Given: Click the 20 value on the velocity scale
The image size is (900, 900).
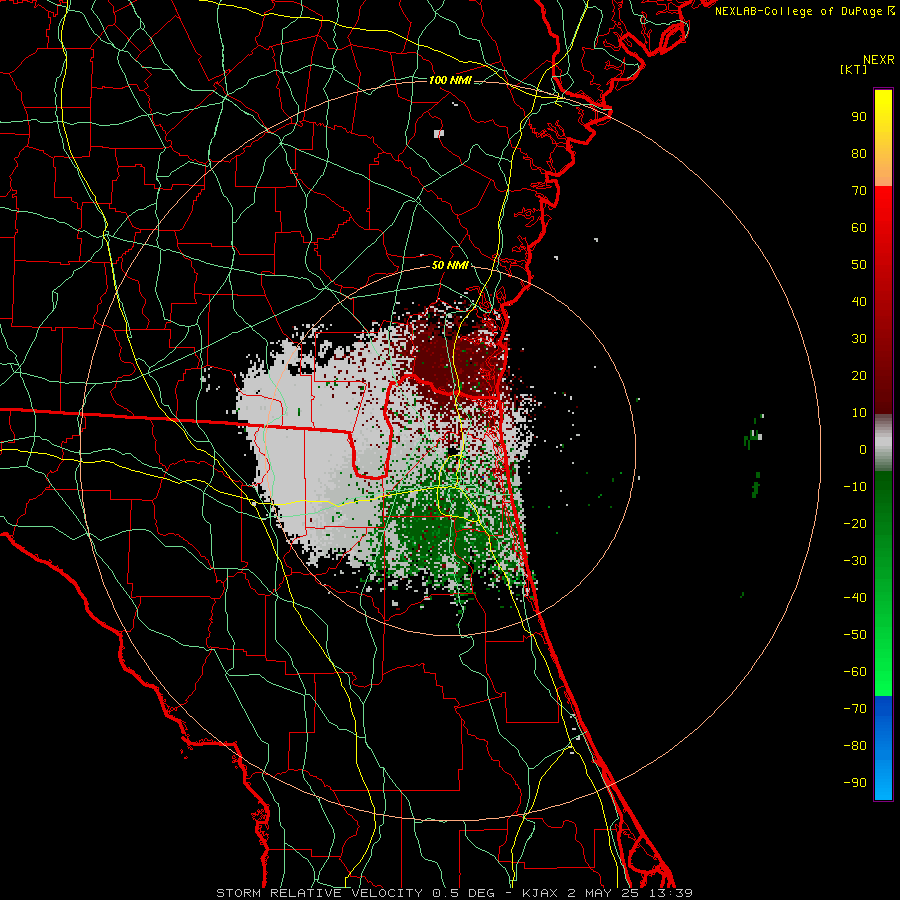Looking at the screenshot, I should tap(859, 375).
